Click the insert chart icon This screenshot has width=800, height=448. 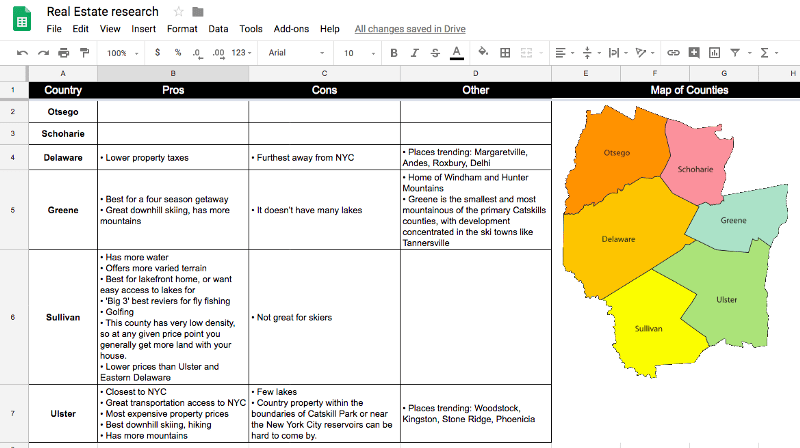pyautogui.click(x=714, y=53)
